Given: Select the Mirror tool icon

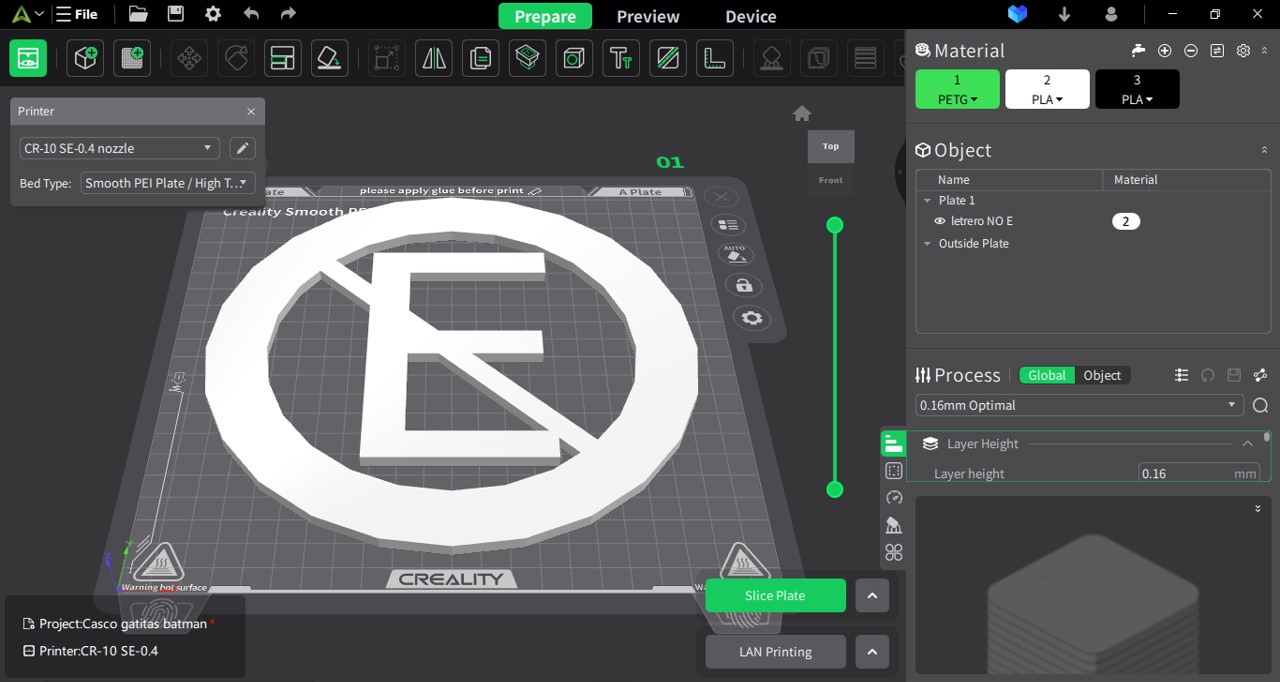Looking at the screenshot, I should coord(434,58).
